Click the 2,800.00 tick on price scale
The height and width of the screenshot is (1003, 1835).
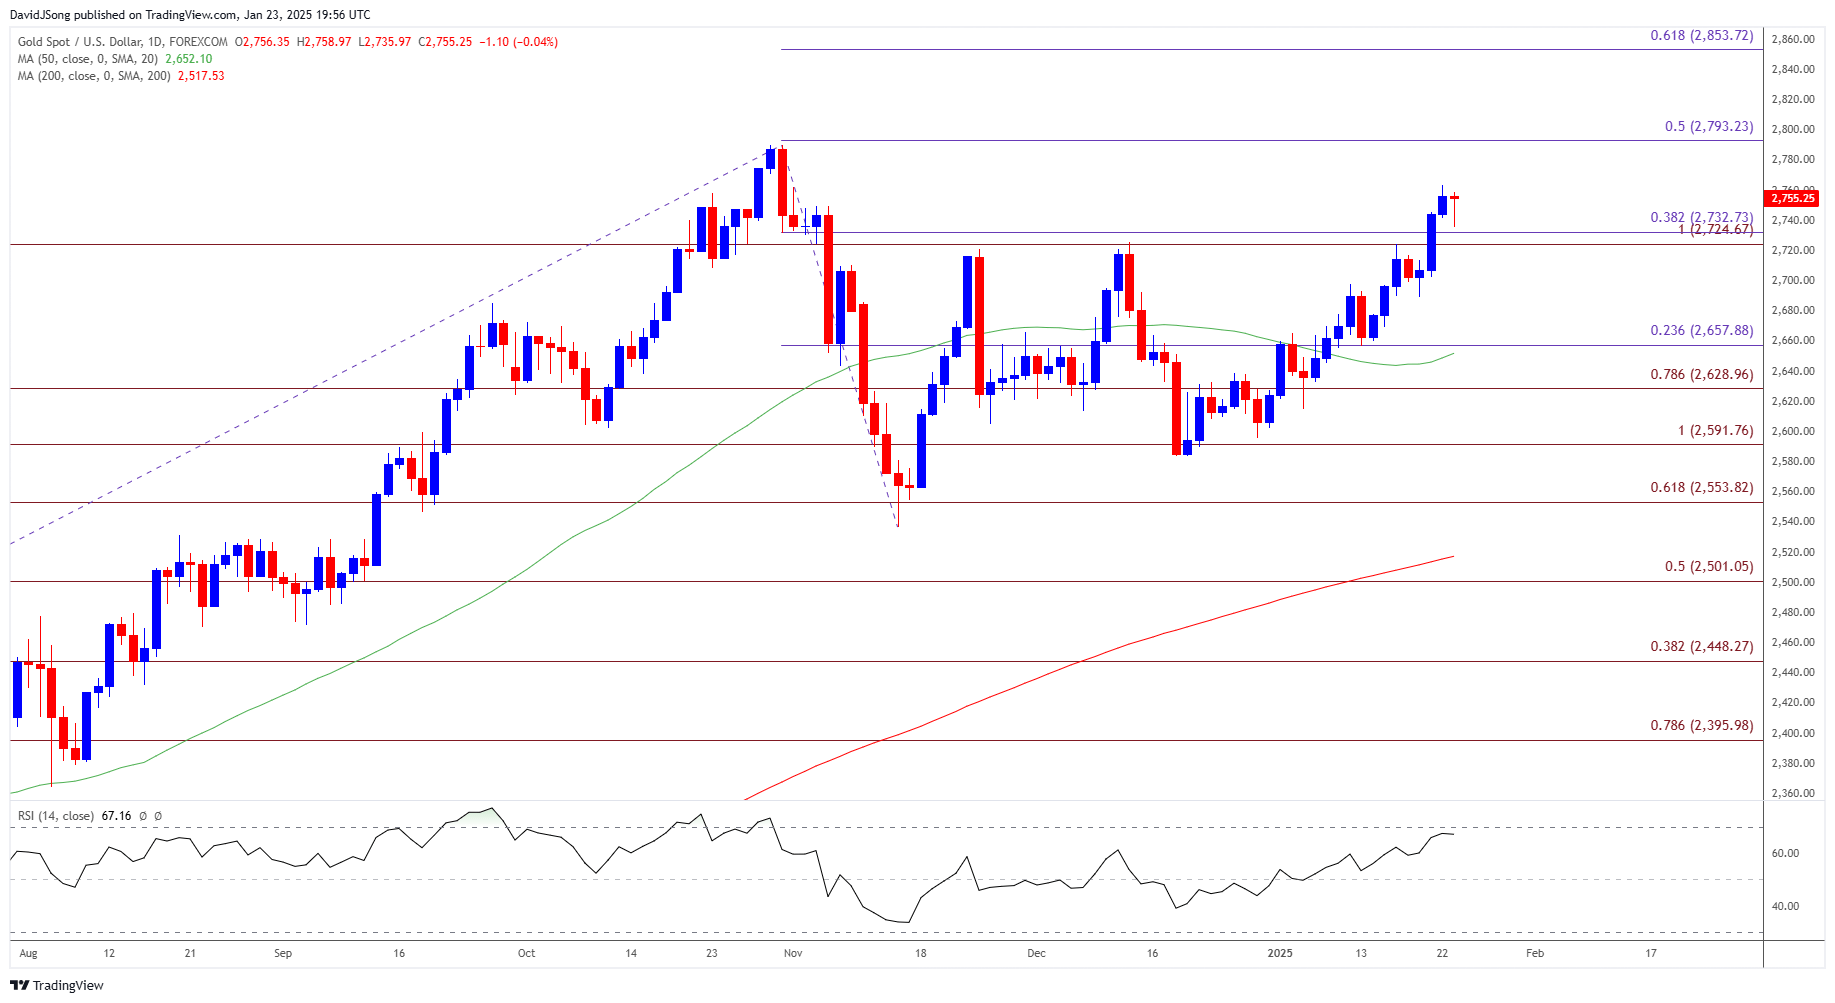coord(1793,130)
